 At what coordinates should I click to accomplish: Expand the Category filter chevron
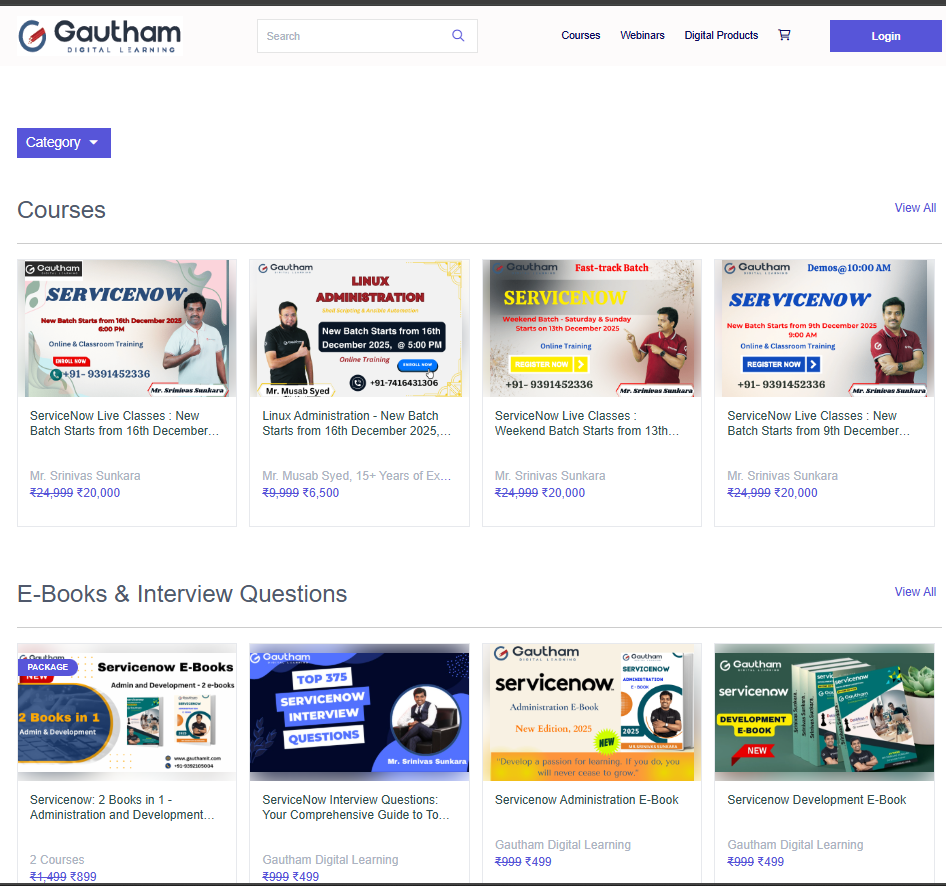[x=92, y=143]
